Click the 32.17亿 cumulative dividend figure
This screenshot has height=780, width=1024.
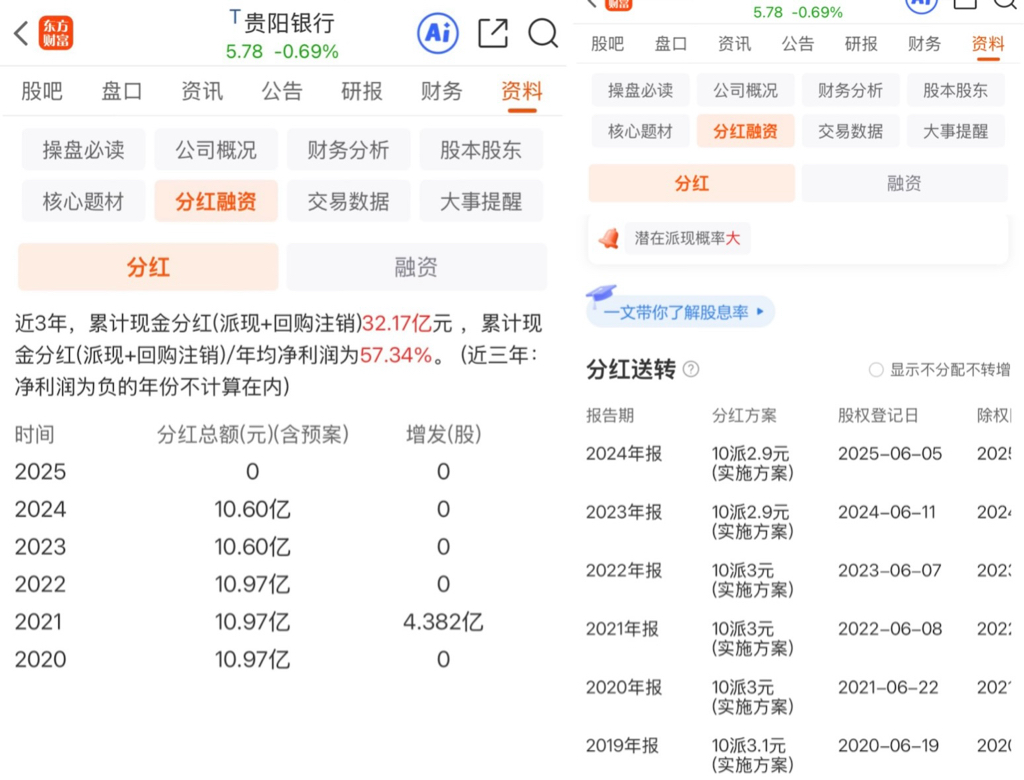click(x=397, y=323)
